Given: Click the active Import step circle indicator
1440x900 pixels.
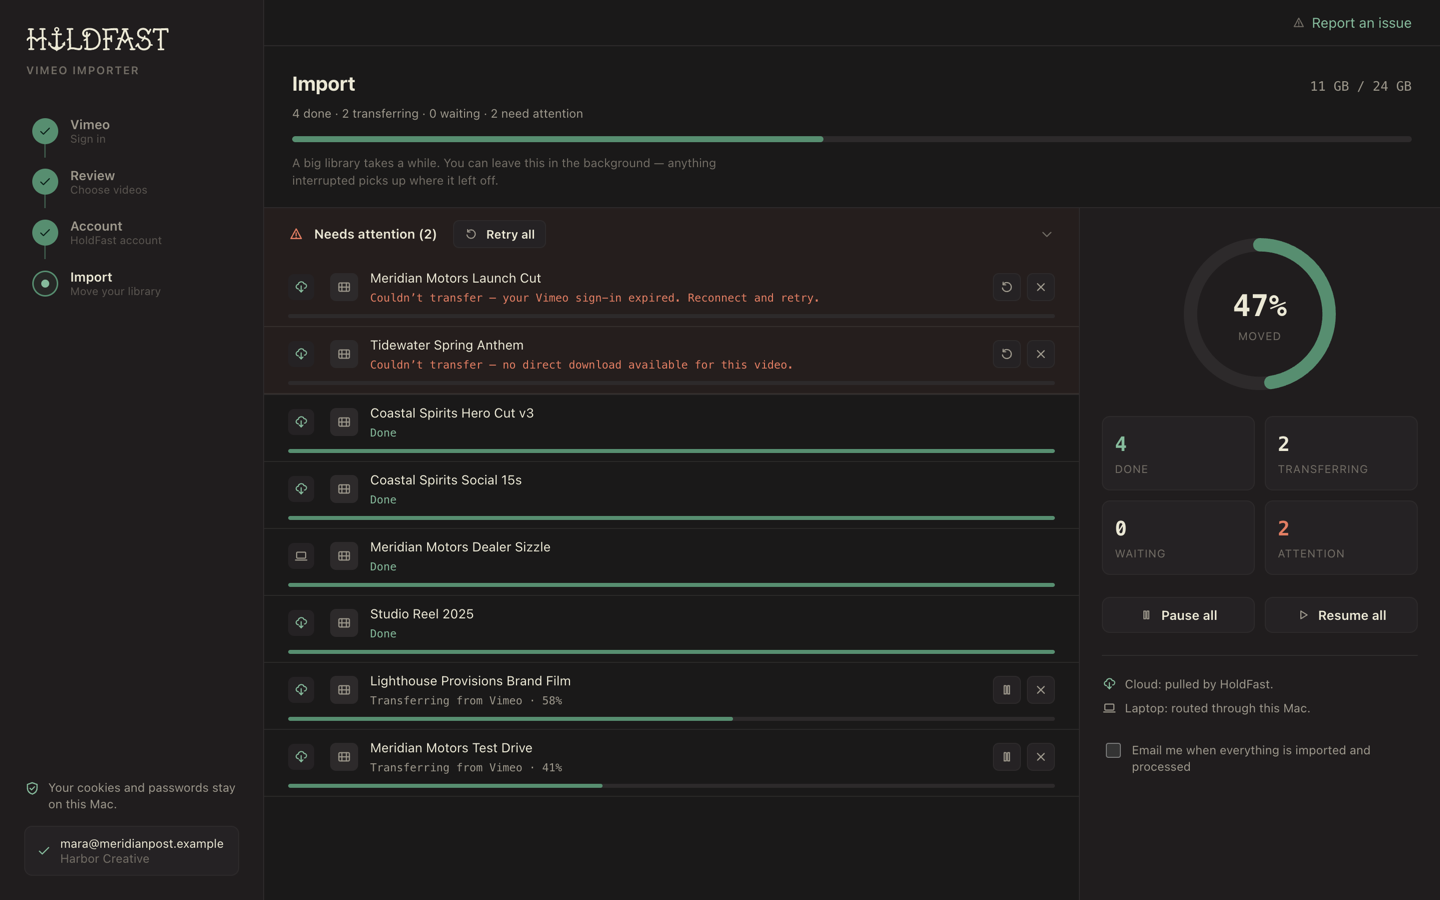Looking at the screenshot, I should 45,284.
